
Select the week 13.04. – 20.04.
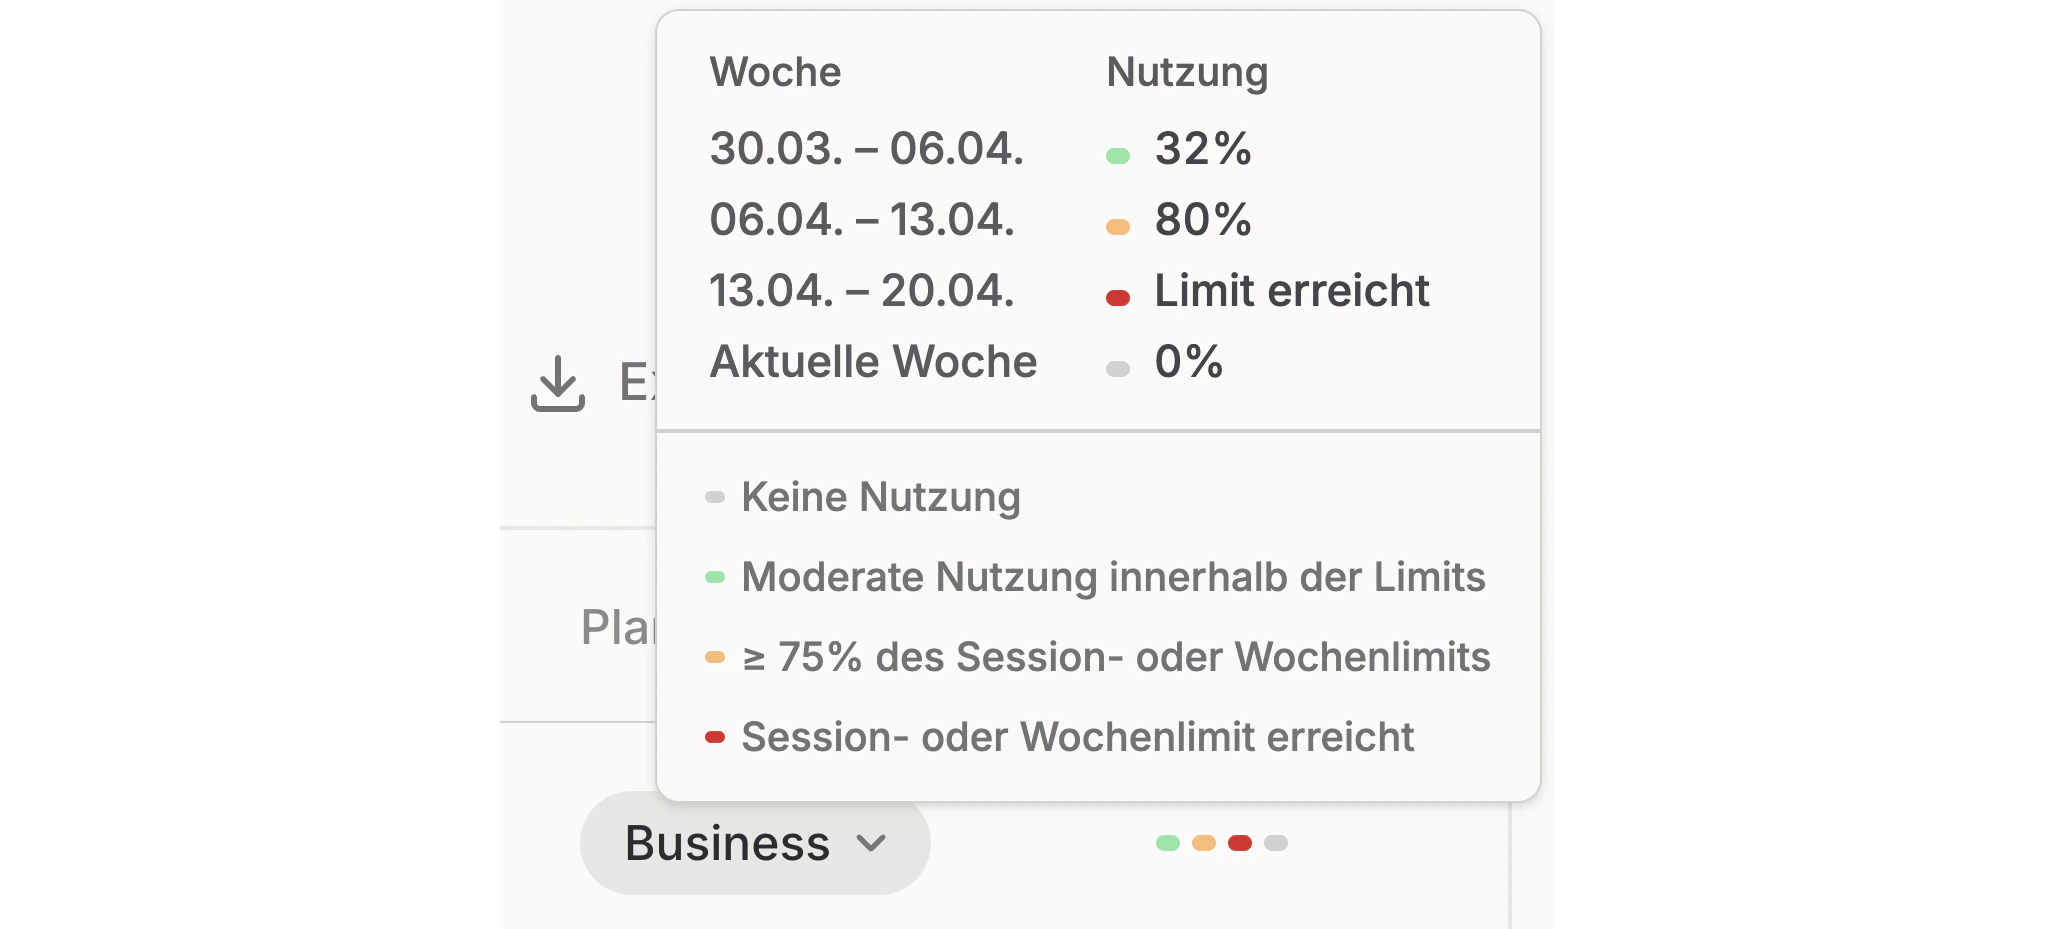coord(861,292)
